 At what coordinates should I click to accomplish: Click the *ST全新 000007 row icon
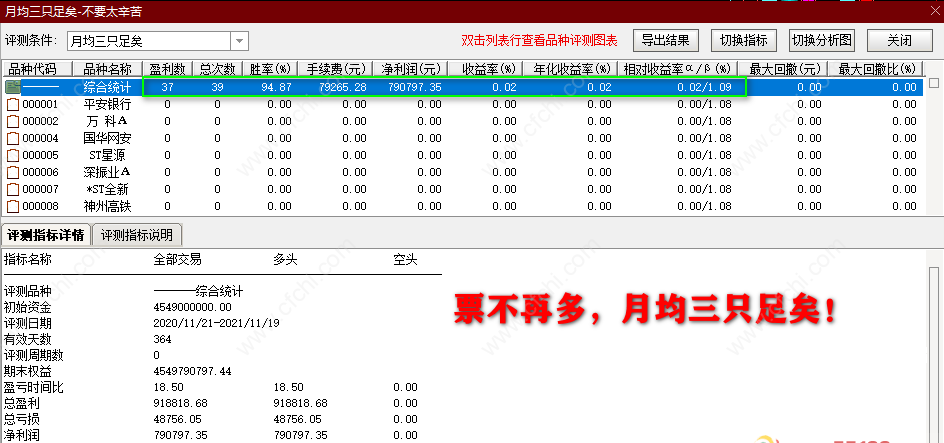pos(13,190)
